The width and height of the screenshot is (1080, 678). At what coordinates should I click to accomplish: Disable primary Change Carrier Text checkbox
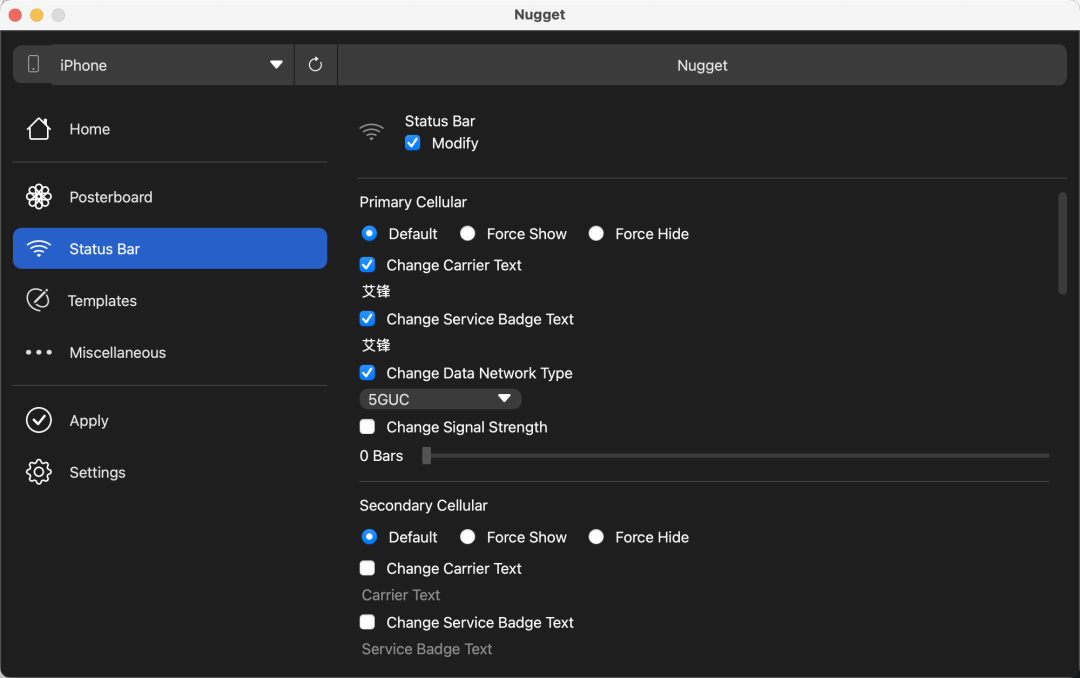(367, 265)
